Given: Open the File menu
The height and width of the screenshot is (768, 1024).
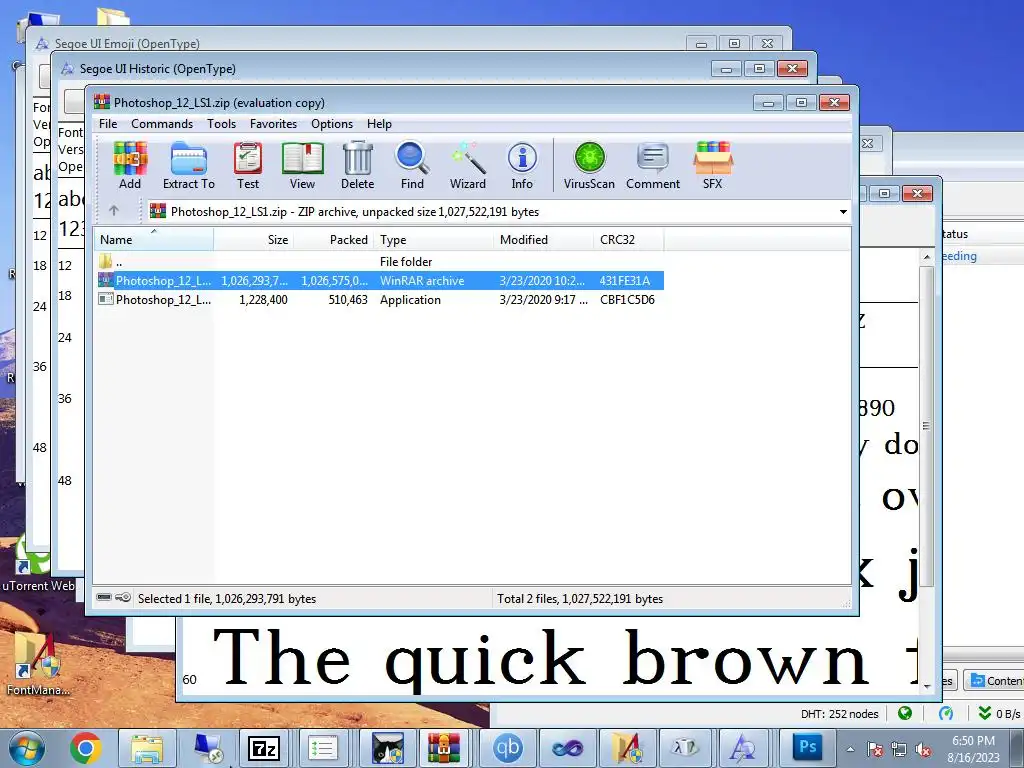Looking at the screenshot, I should [108, 123].
